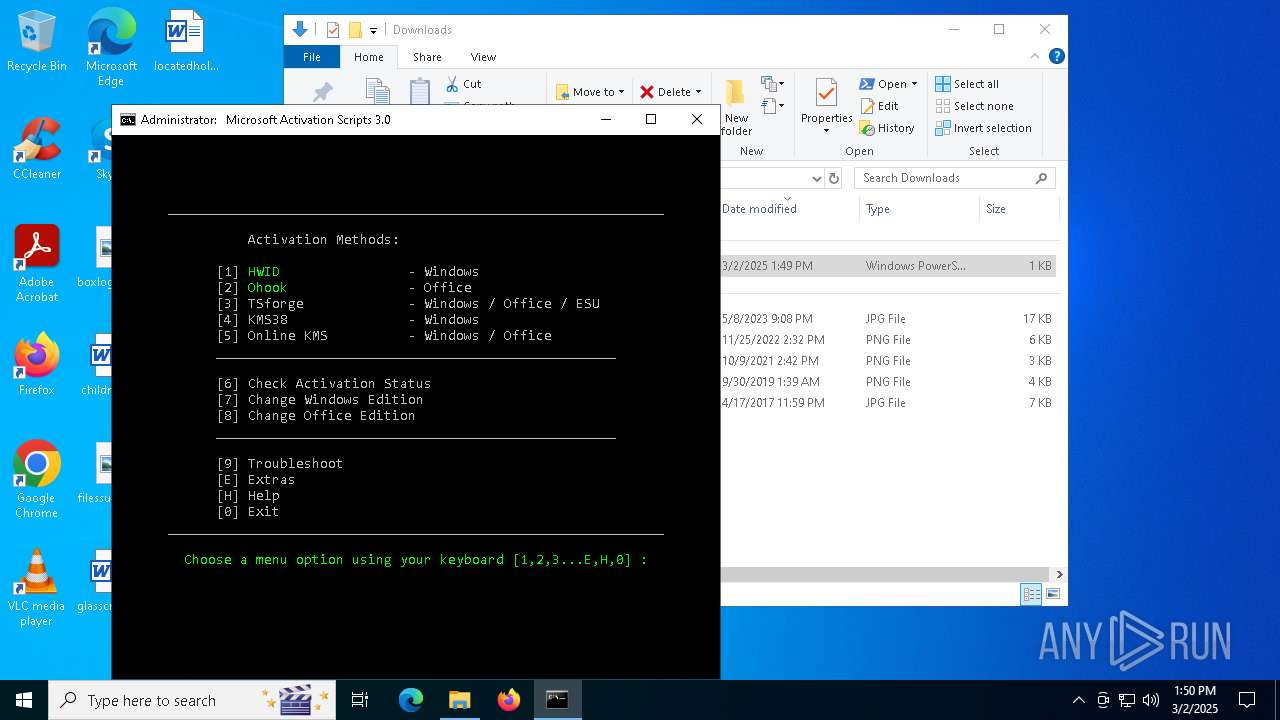Open Task View on the taskbar
The height and width of the screenshot is (720, 1280).
[x=360, y=700]
